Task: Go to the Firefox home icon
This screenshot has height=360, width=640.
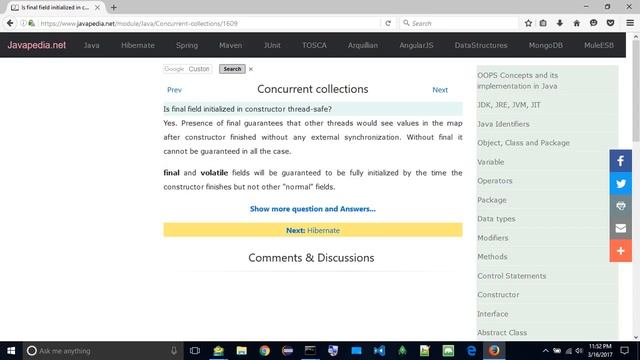Action: click(x=576, y=23)
